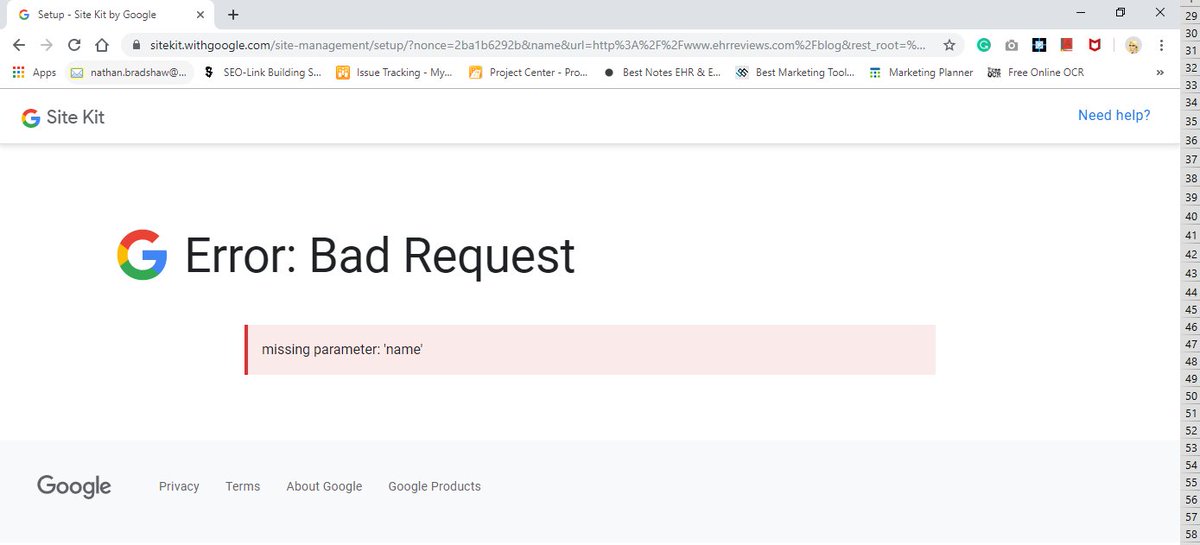
Task: Open a new tab with plus button
Action: click(233, 14)
